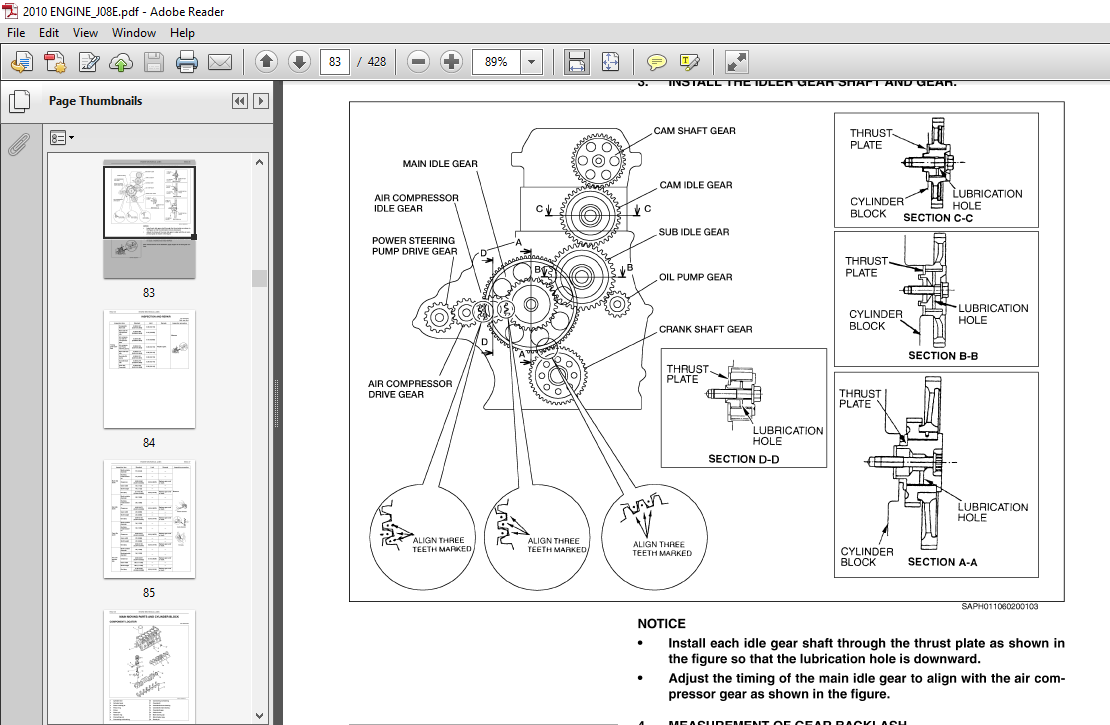Click the Page Thumbnails panel icon
The height and width of the screenshot is (725, 1110).
click(x=20, y=101)
